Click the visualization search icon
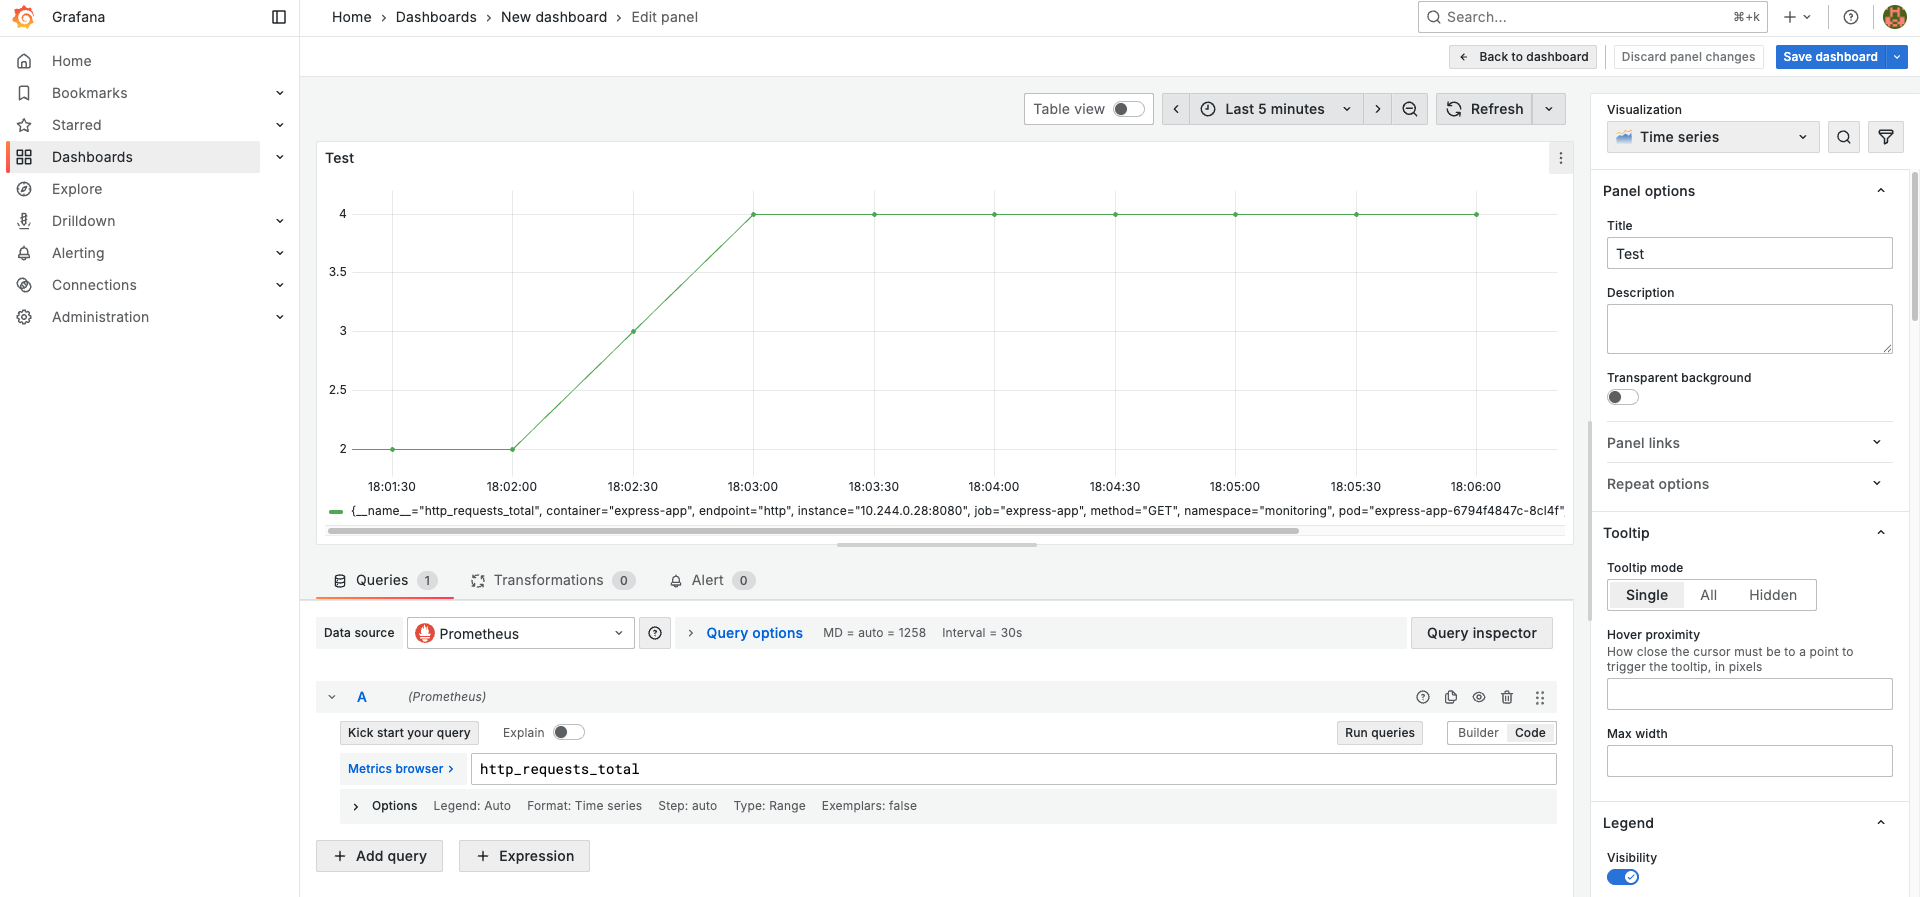The height and width of the screenshot is (897, 1920). [x=1844, y=137]
